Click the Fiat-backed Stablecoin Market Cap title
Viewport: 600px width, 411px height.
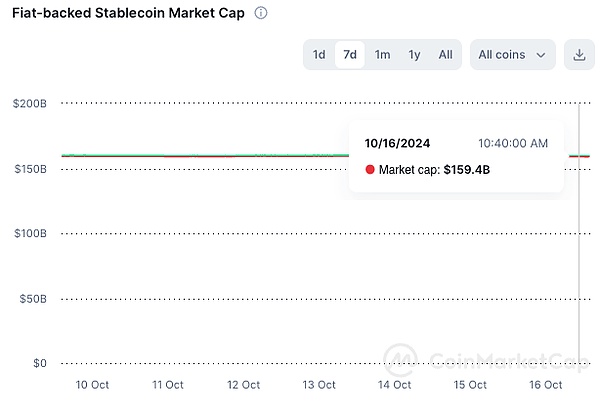pos(128,14)
